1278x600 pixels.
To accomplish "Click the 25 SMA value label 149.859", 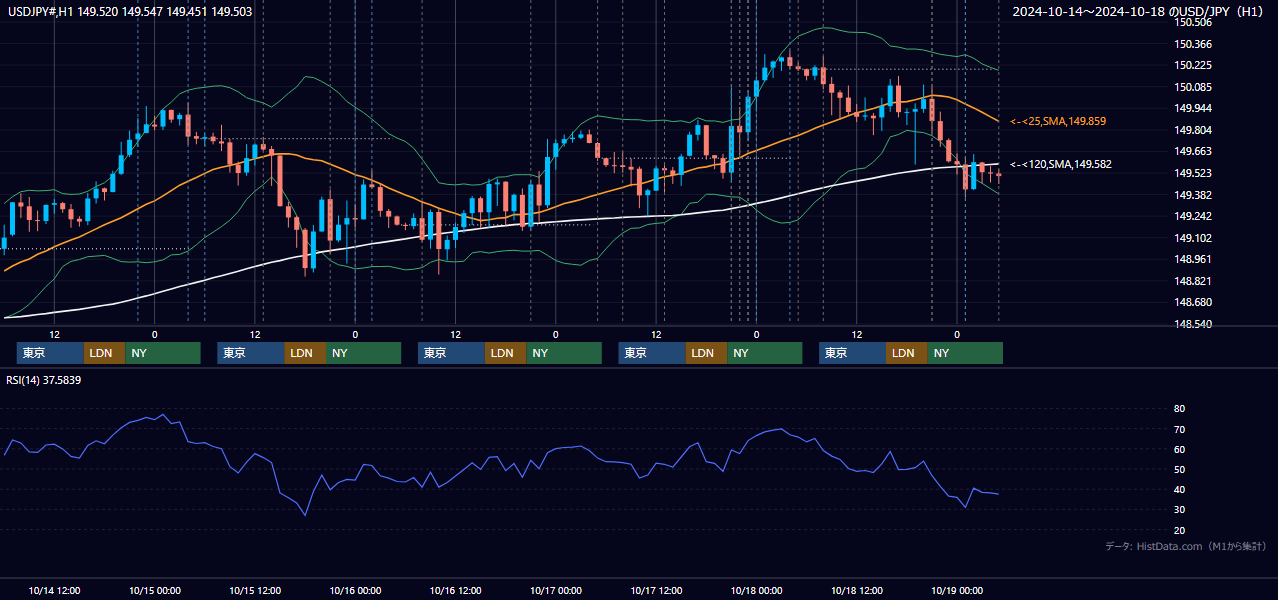I will tap(1058, 121).
